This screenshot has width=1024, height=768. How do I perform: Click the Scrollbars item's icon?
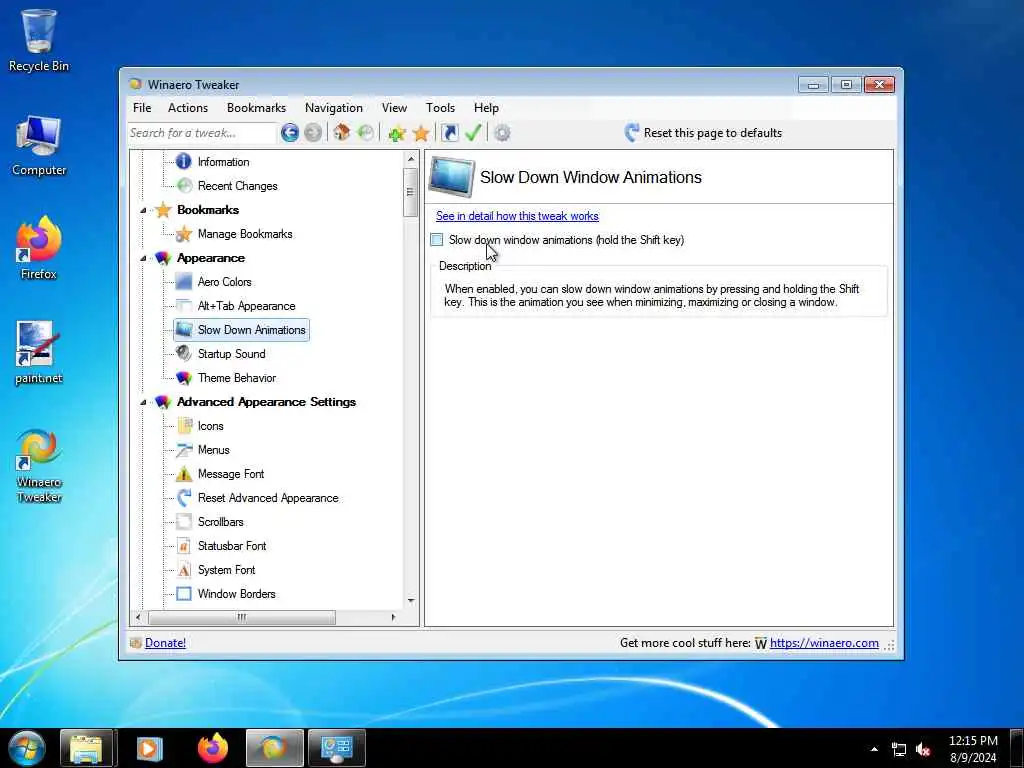coord(184,522)
